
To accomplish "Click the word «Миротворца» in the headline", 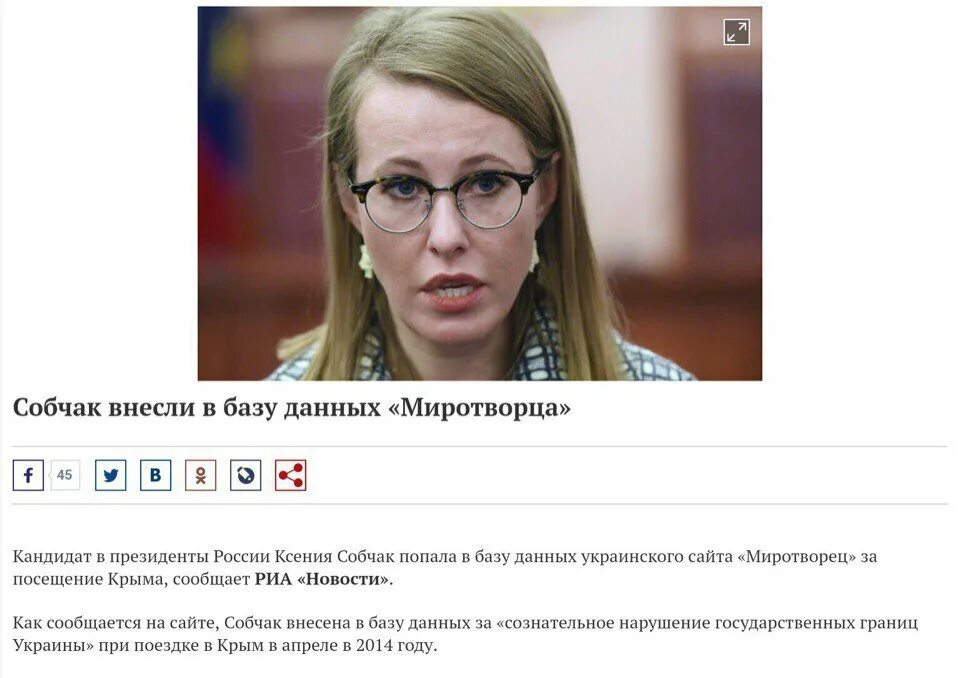I will tap(479, 408).
